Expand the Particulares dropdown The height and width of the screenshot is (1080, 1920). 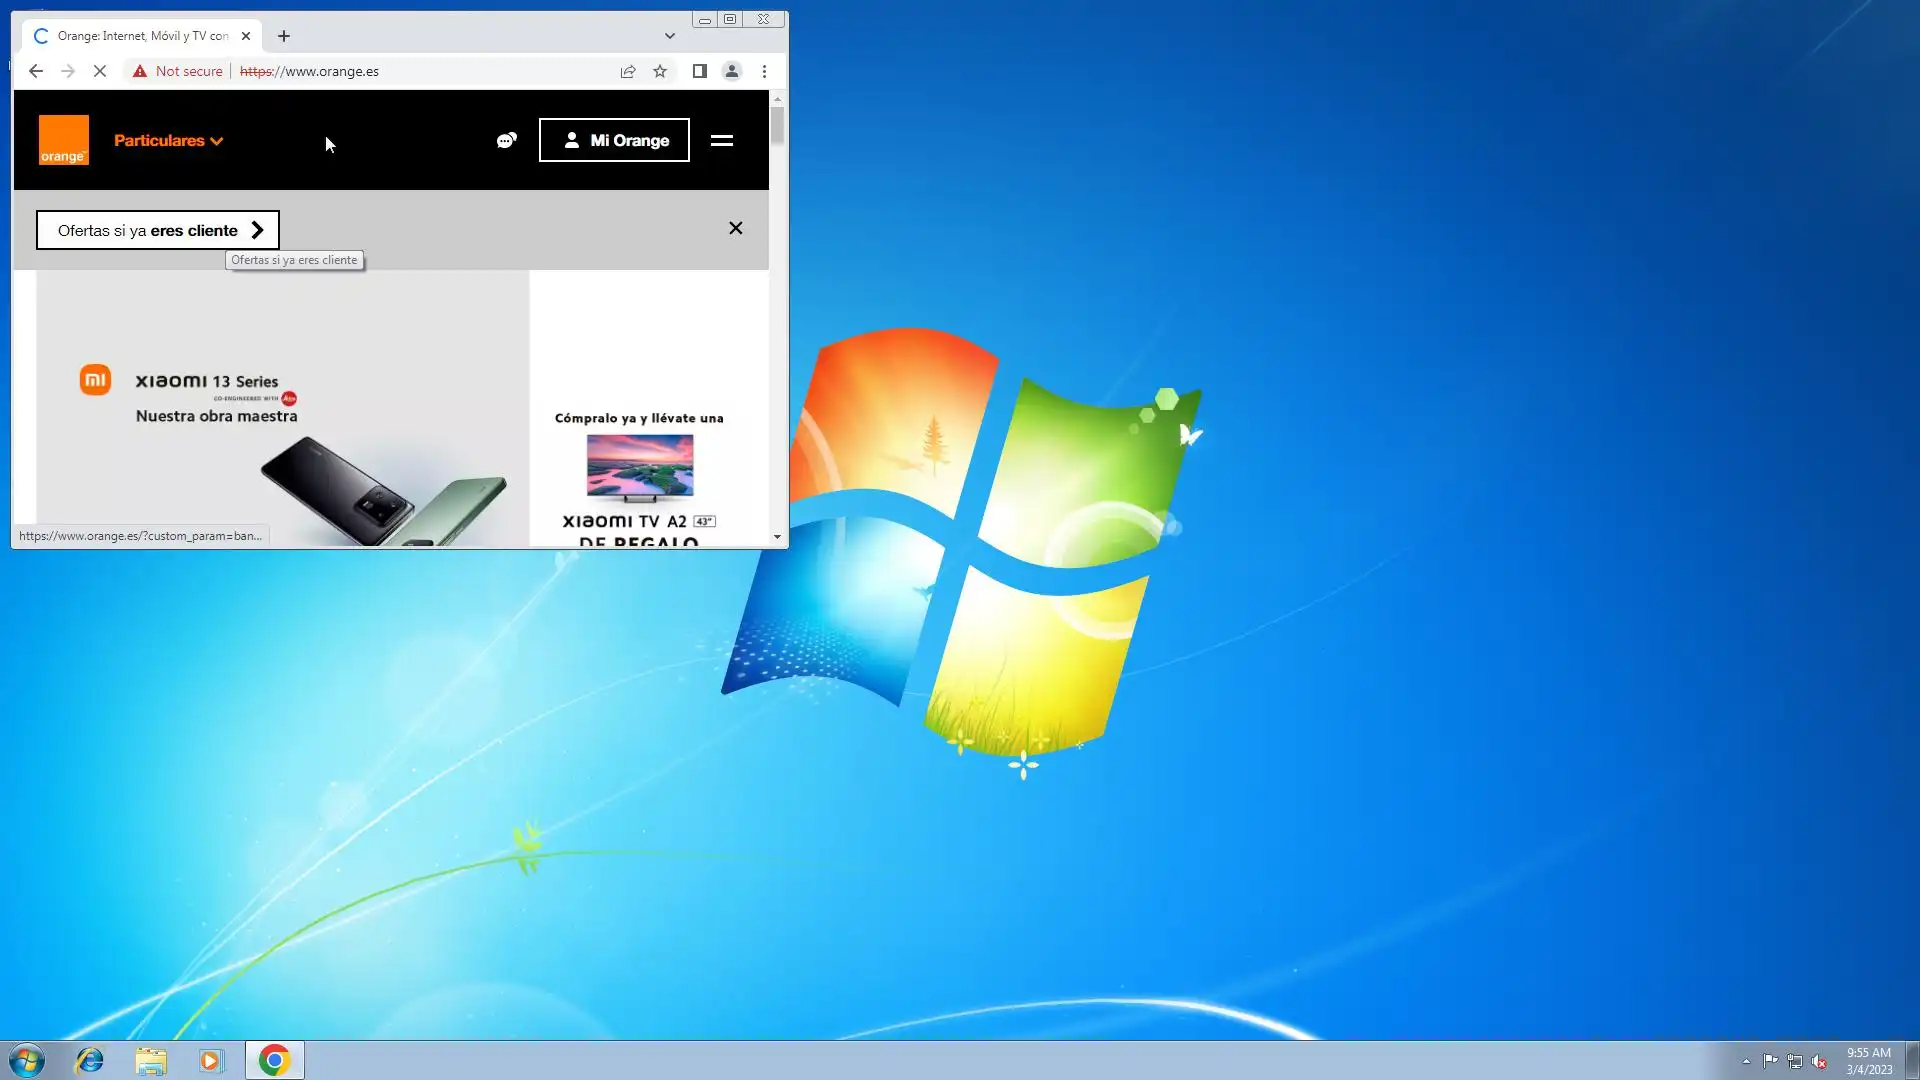point(168,140)
